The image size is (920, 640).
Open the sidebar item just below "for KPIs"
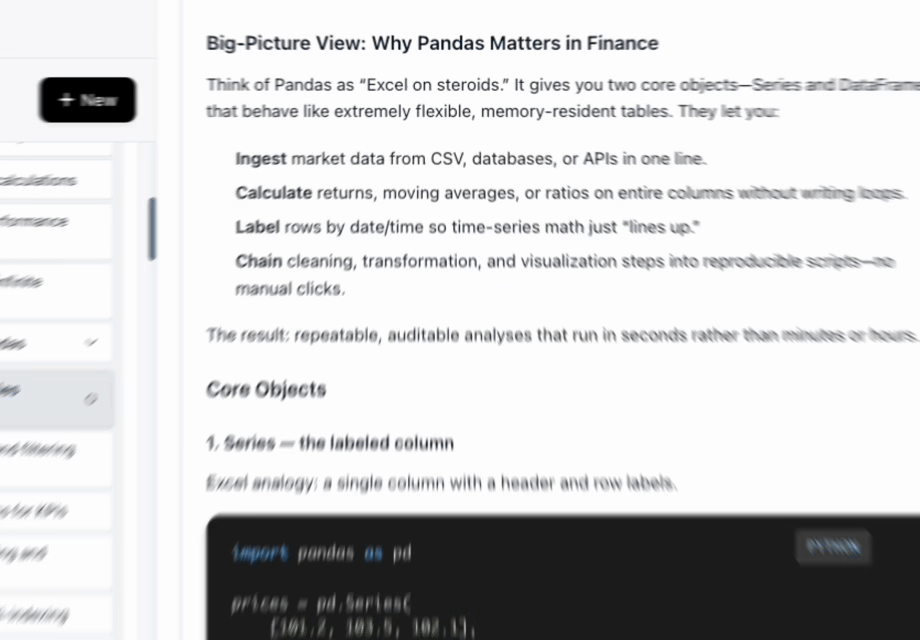pyautogui.click(x=50, y=552)
